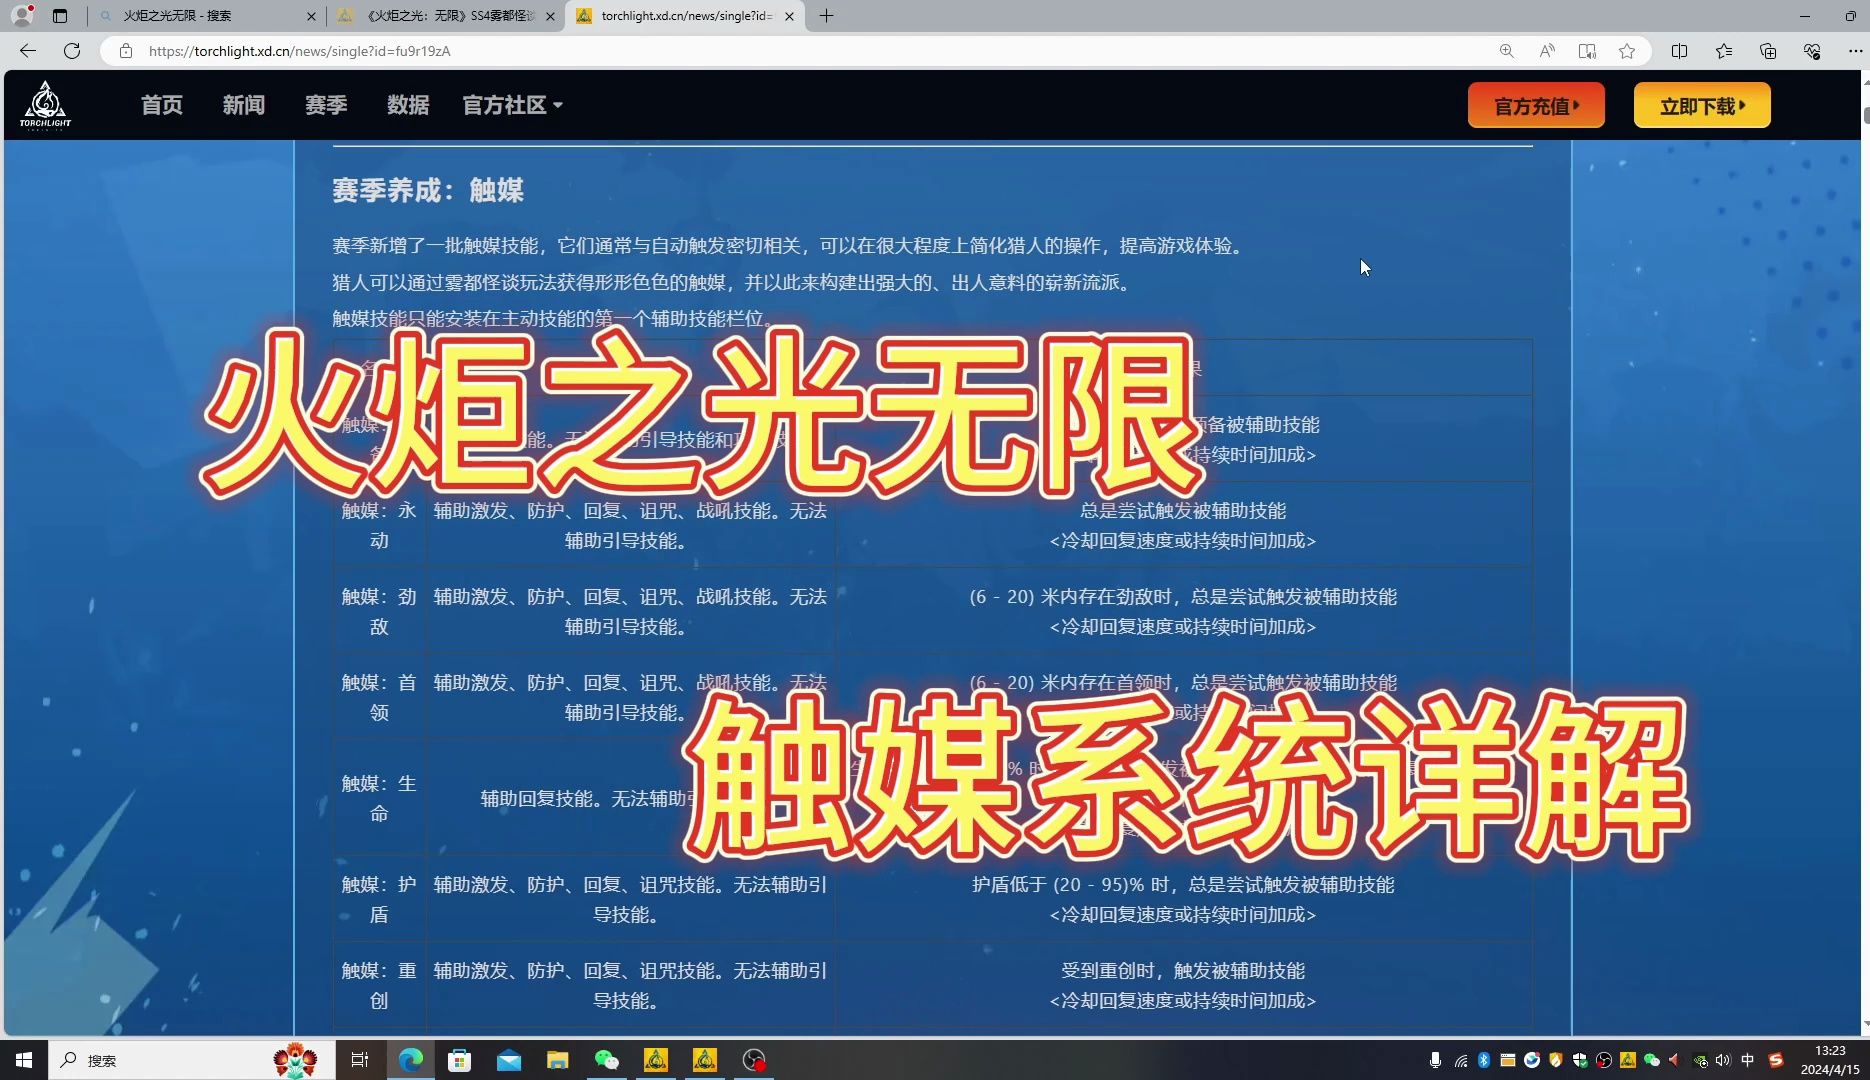1870x1080 pixels.
Task: Click the heading 赛季养成：触媒
Action: [x=428, y=190]
